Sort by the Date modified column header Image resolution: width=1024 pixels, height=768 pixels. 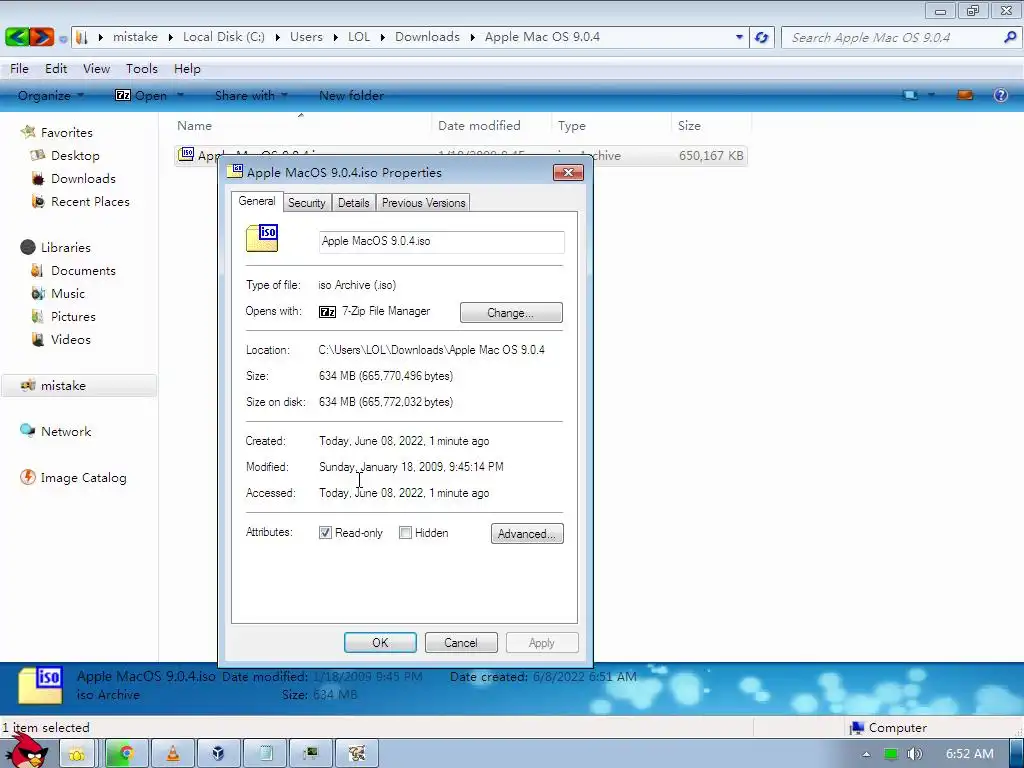click(x=479, y=125)
